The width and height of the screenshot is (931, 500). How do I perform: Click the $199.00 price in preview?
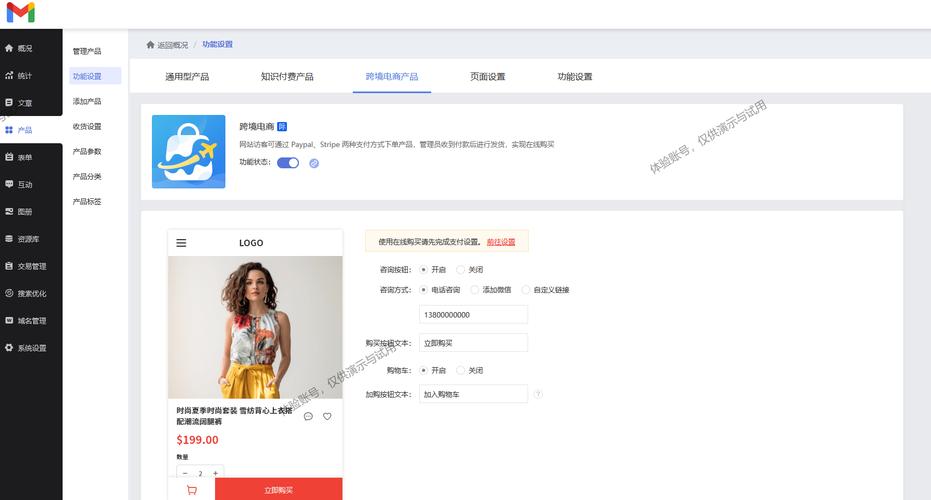point(197,440)
